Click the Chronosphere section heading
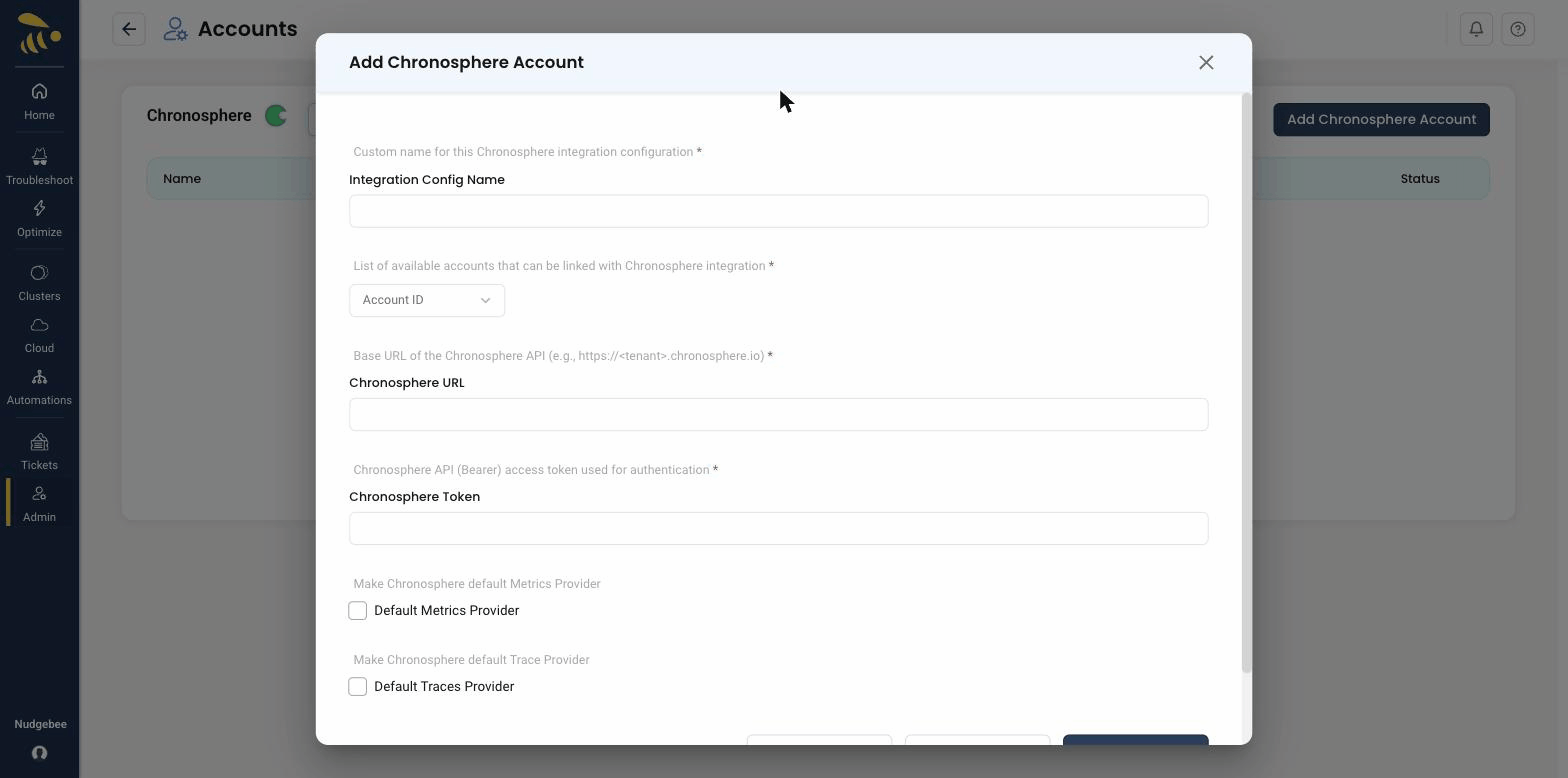This screenshot has width=1568, height=778. pyautogui.click(x=199, y=116)
